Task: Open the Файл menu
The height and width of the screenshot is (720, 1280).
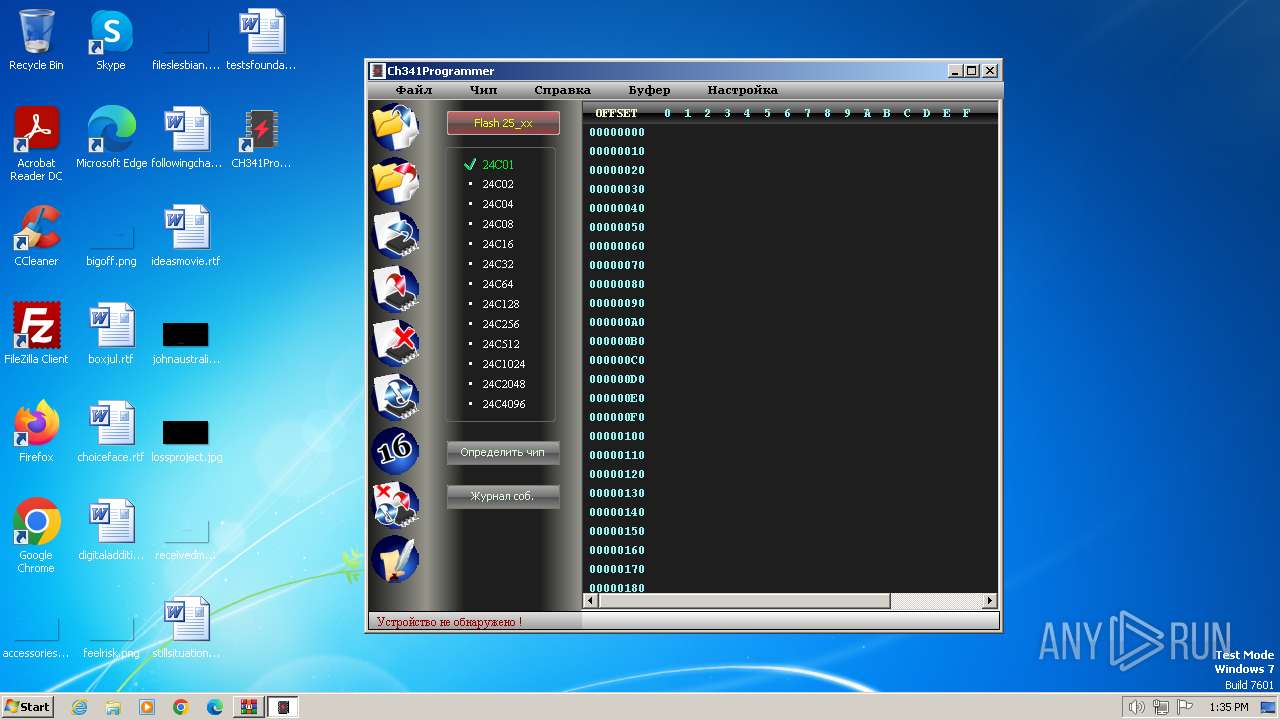Action: coord(414,90)
